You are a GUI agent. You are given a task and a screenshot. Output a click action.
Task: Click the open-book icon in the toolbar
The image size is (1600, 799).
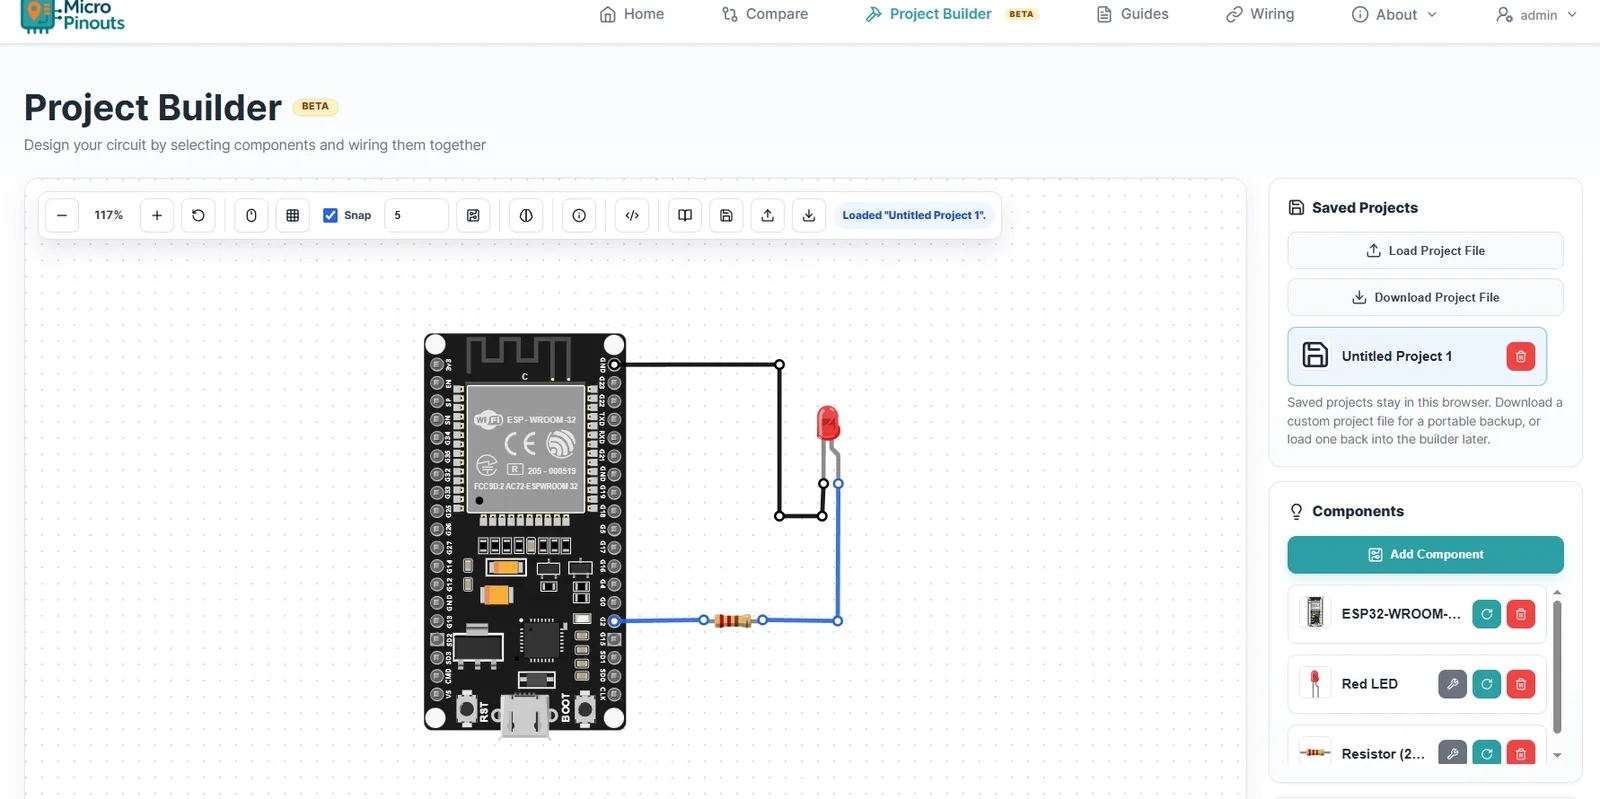point(685,215)
